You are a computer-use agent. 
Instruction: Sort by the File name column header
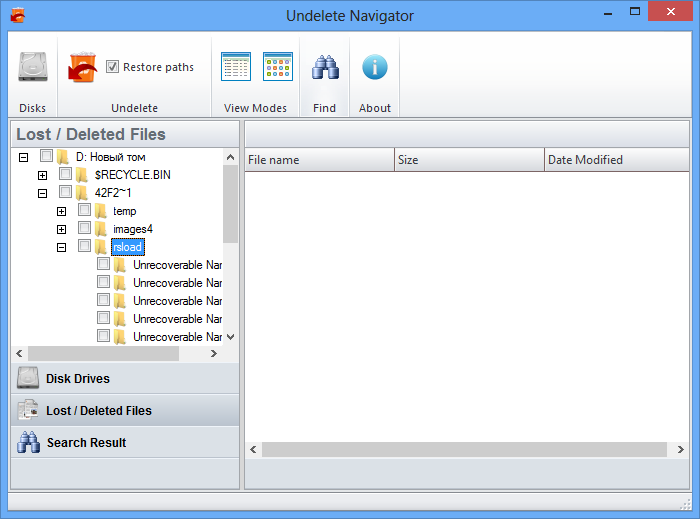click(x=320, y=160)
